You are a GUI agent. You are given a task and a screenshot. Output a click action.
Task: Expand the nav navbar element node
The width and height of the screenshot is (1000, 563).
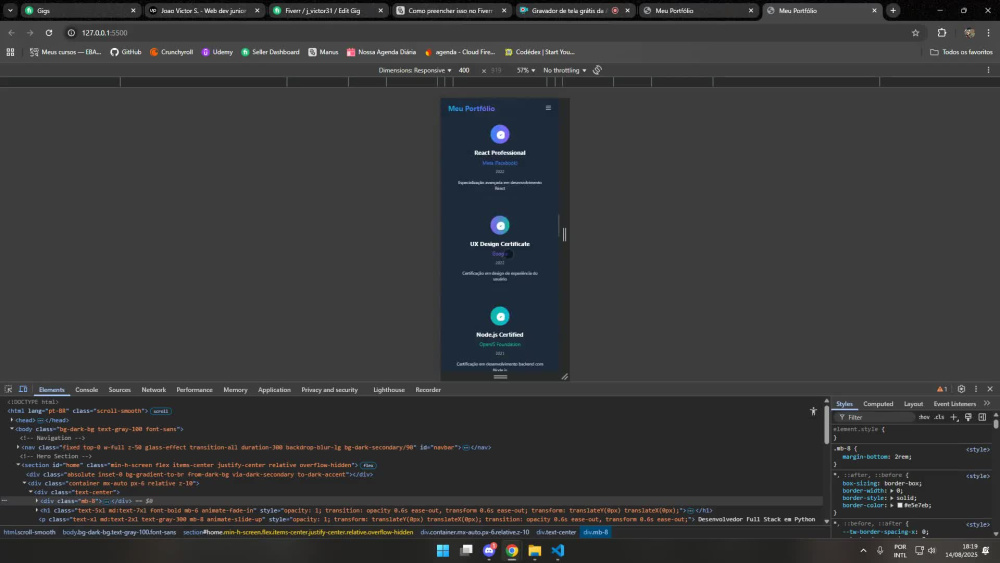point(18,447)
